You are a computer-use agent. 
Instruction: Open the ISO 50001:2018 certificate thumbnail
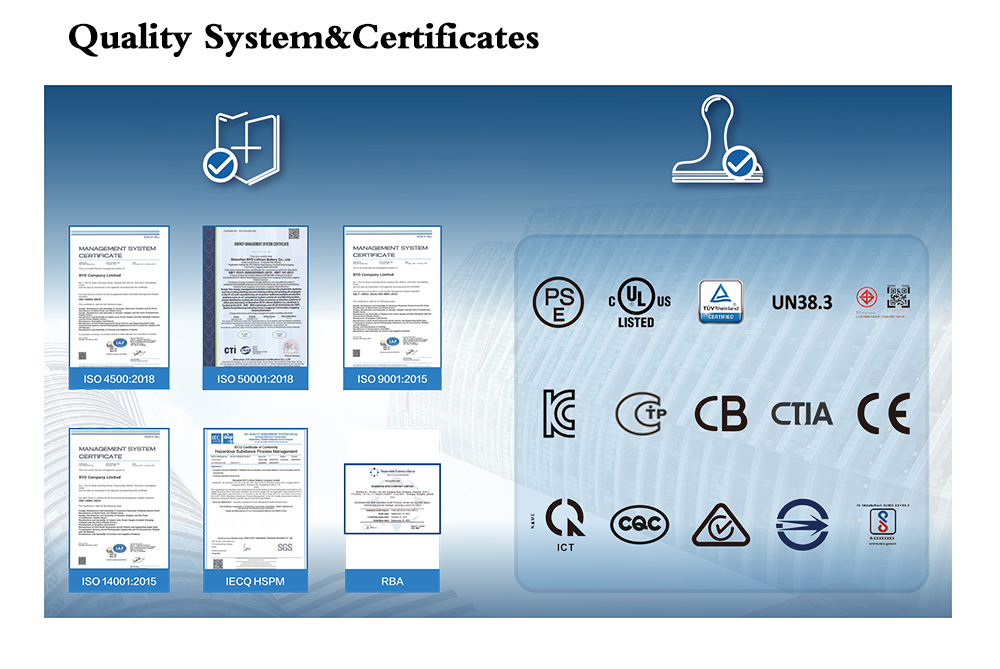[255, 297]
